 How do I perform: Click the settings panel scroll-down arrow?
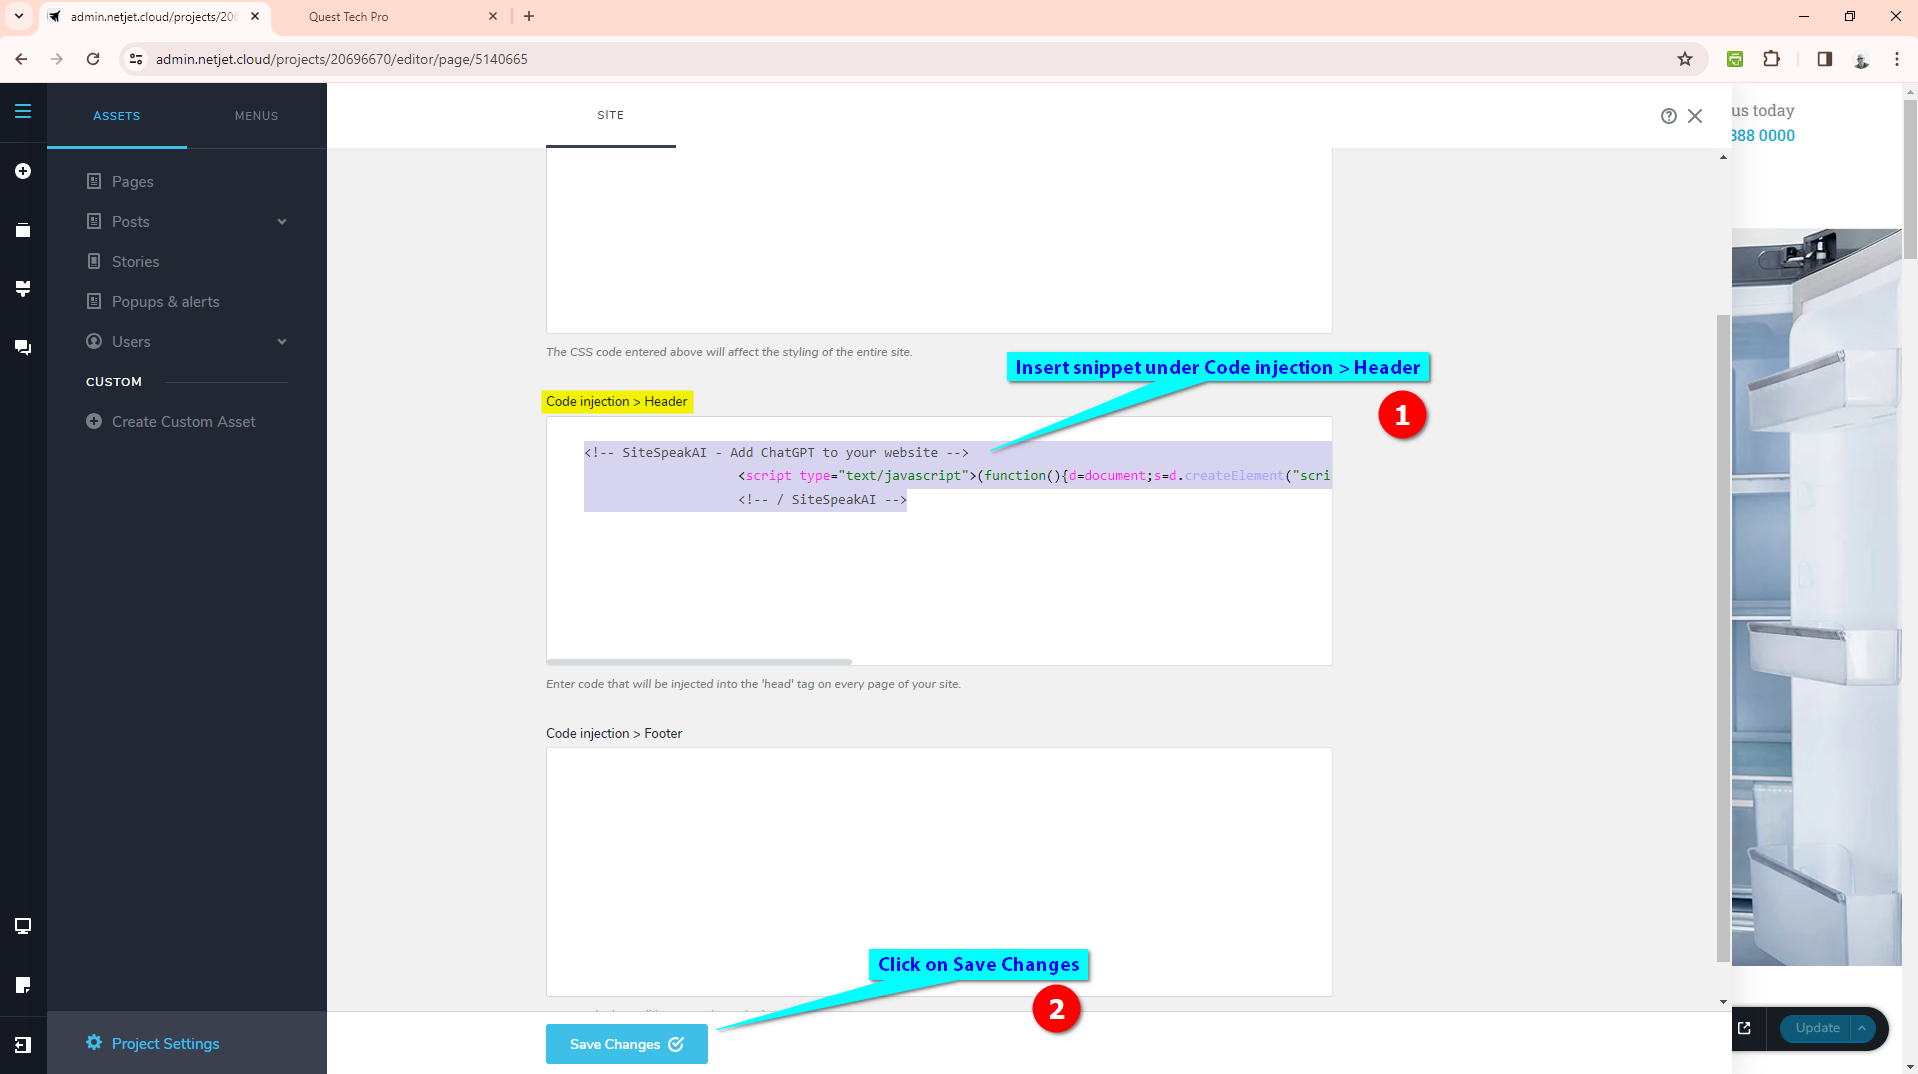click(1723, 1001)
